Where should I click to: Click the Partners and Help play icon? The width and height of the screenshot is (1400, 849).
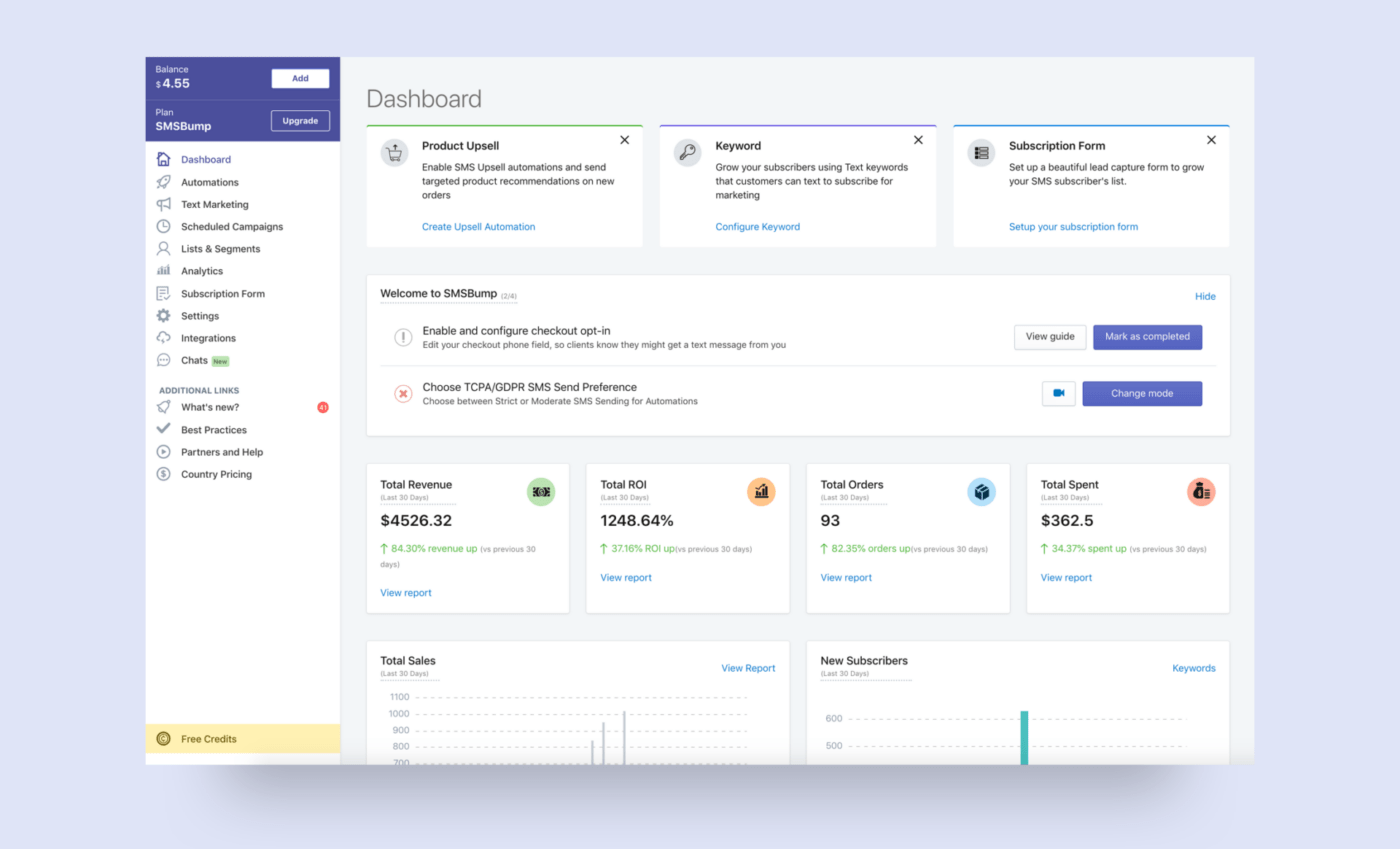[163, 451]
